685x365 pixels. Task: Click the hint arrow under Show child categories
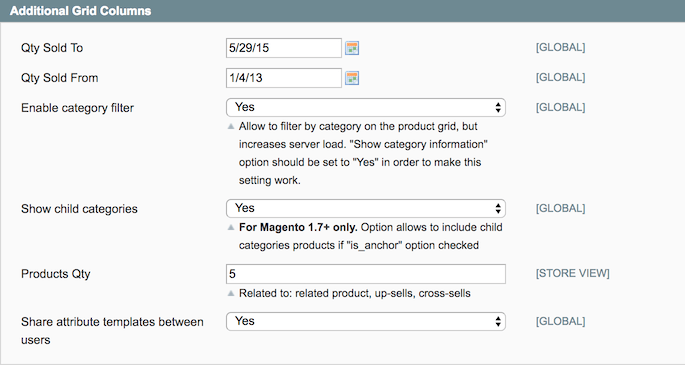click(231, 227)
